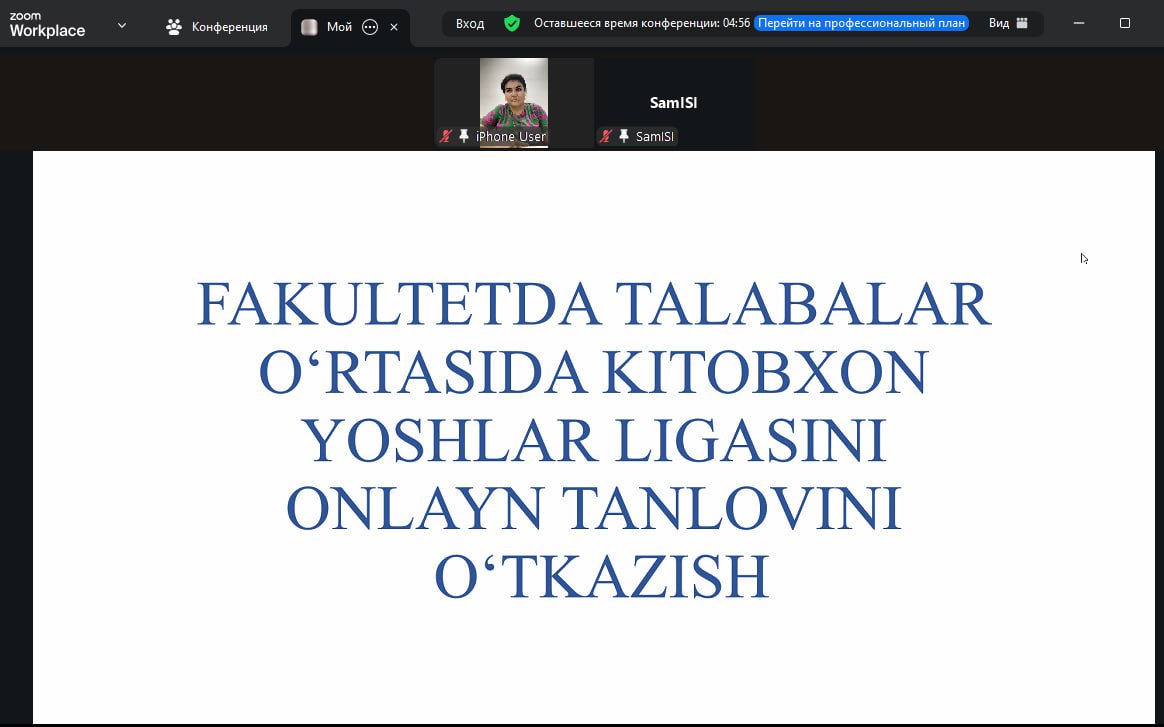The image size is (1164, 727).
Task: Unpin SamISI's video tile
Action: pyautogui.click(x=623, y=136)
